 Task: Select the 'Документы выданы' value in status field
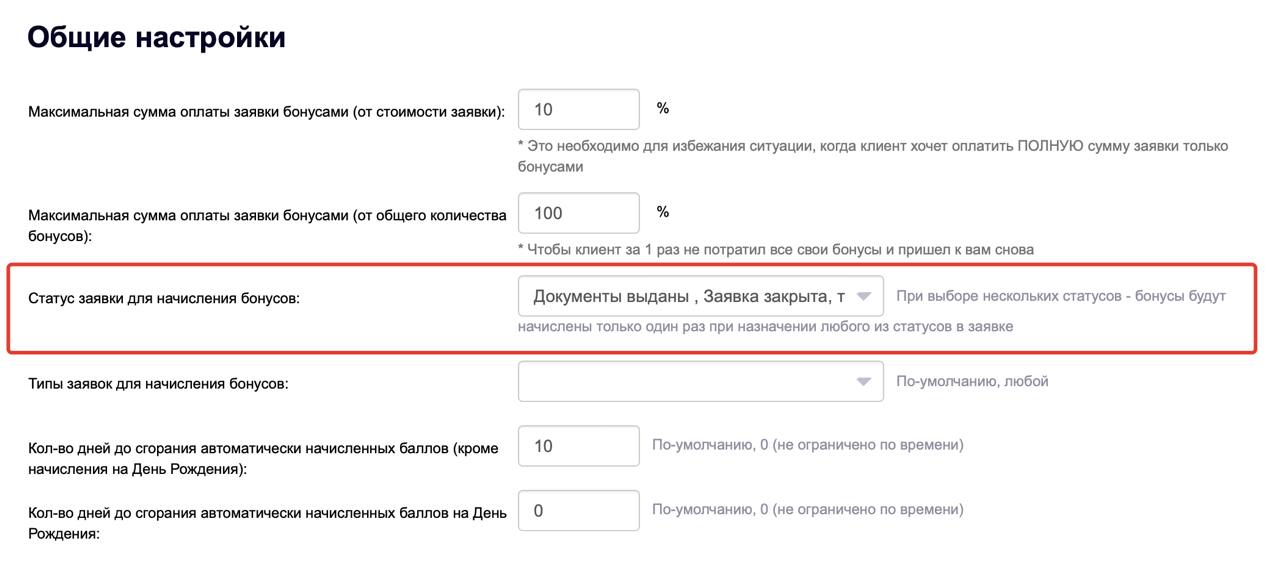tap(610, 296)
